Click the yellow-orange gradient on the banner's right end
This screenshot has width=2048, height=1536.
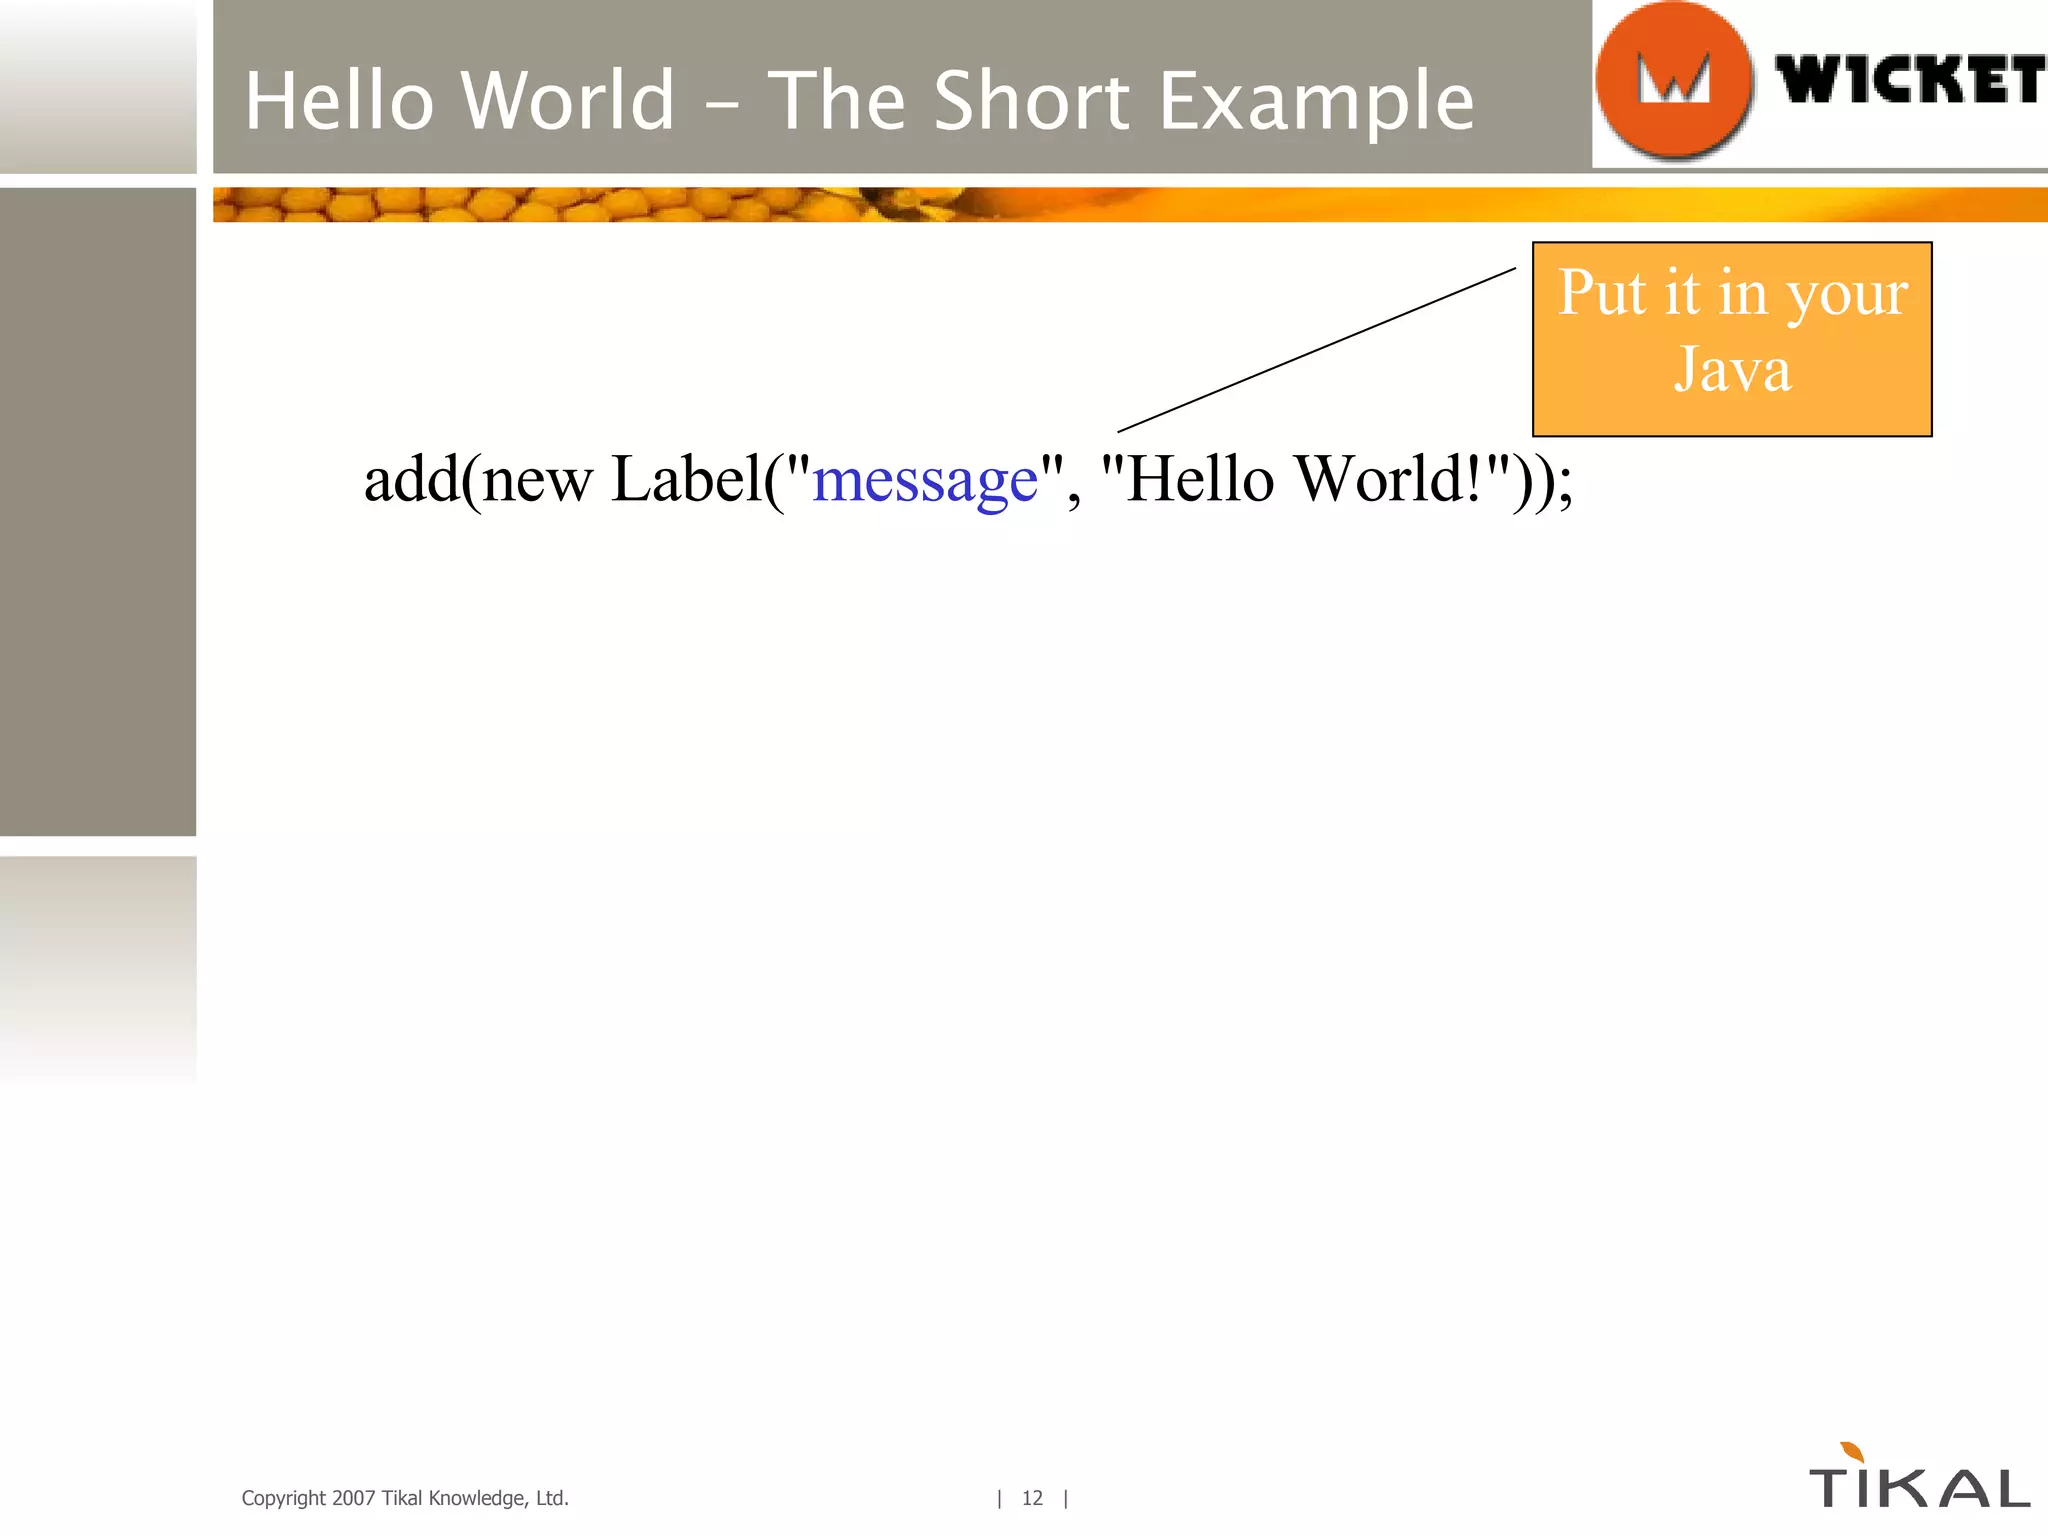(1850, 205)
